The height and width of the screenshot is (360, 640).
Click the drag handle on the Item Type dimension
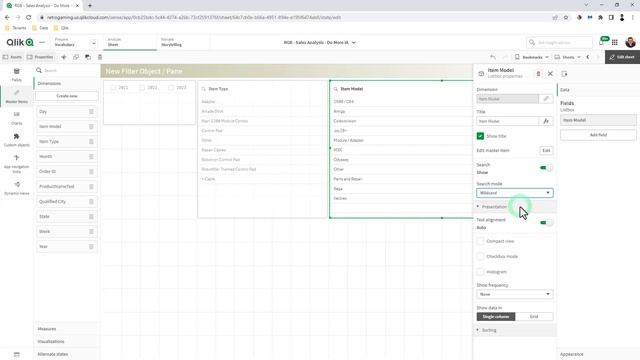pyautogui.click(x=91, y=142)
